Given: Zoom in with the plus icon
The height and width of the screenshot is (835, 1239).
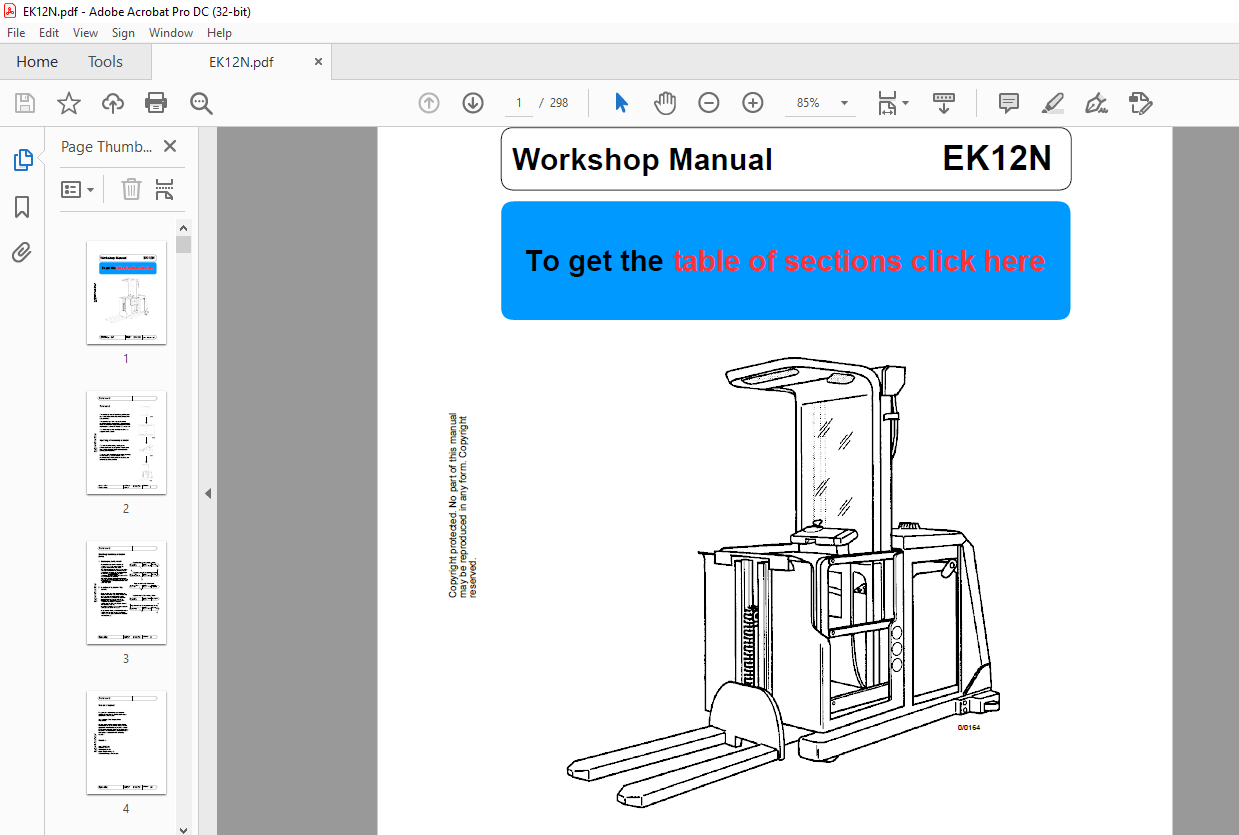Looking at the screenshot, I should point(753,103).
